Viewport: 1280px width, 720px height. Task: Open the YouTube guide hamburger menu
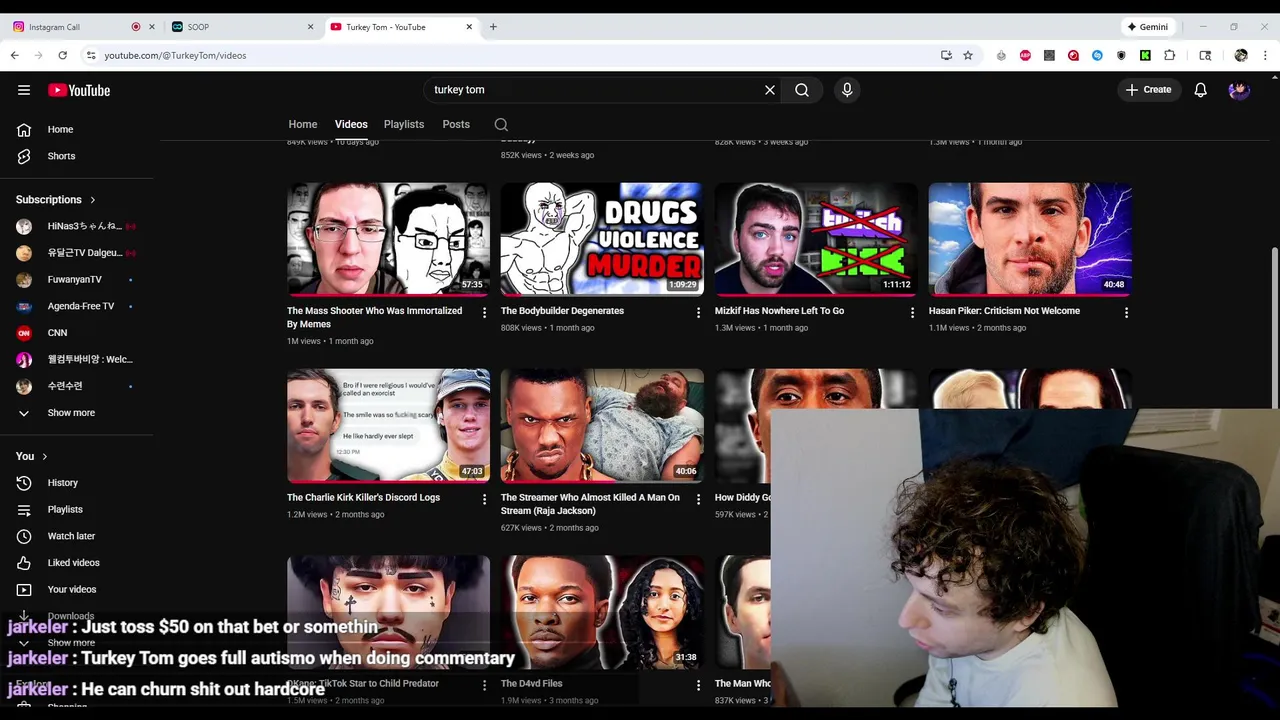[x=24, y=90]
